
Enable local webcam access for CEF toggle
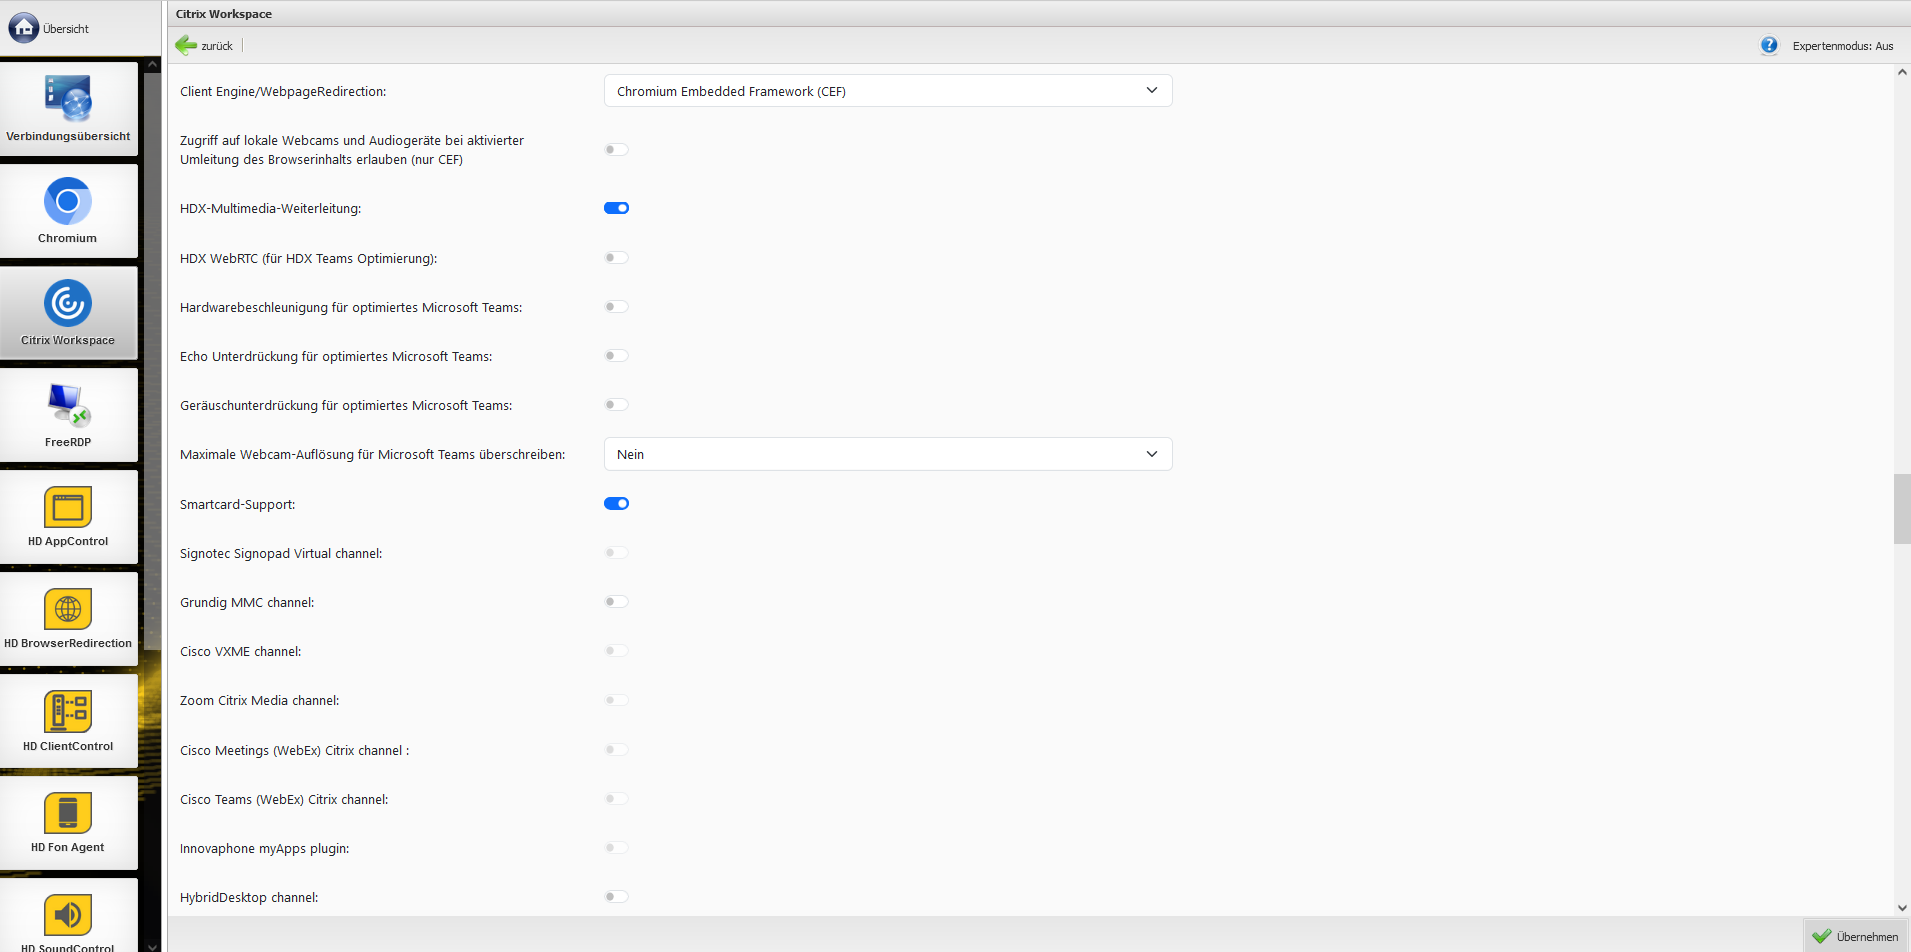(x=616, y=150)
